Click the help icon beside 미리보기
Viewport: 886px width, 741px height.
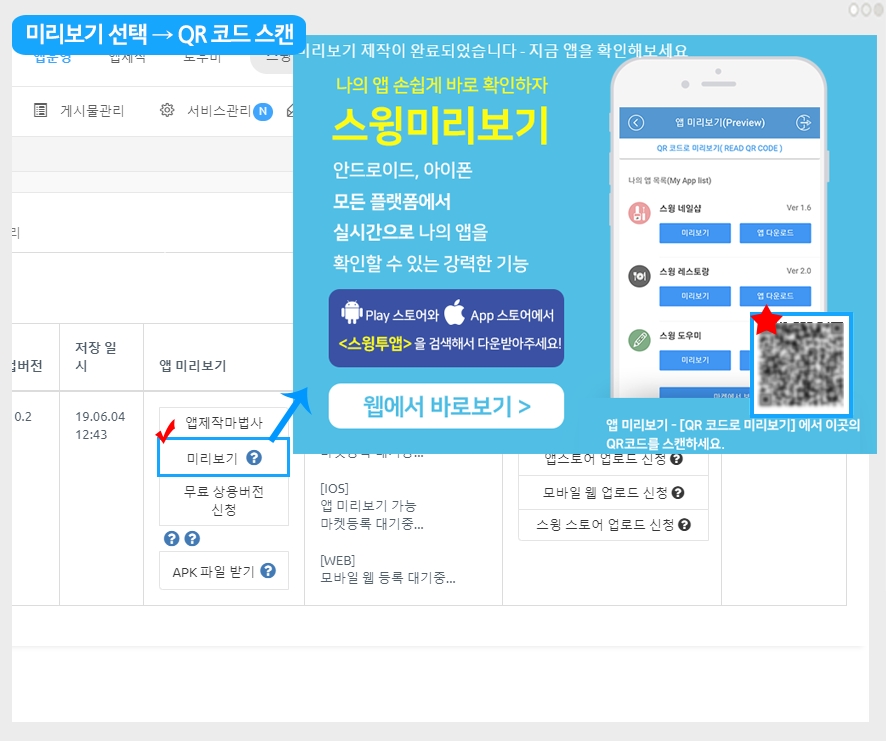254,458
